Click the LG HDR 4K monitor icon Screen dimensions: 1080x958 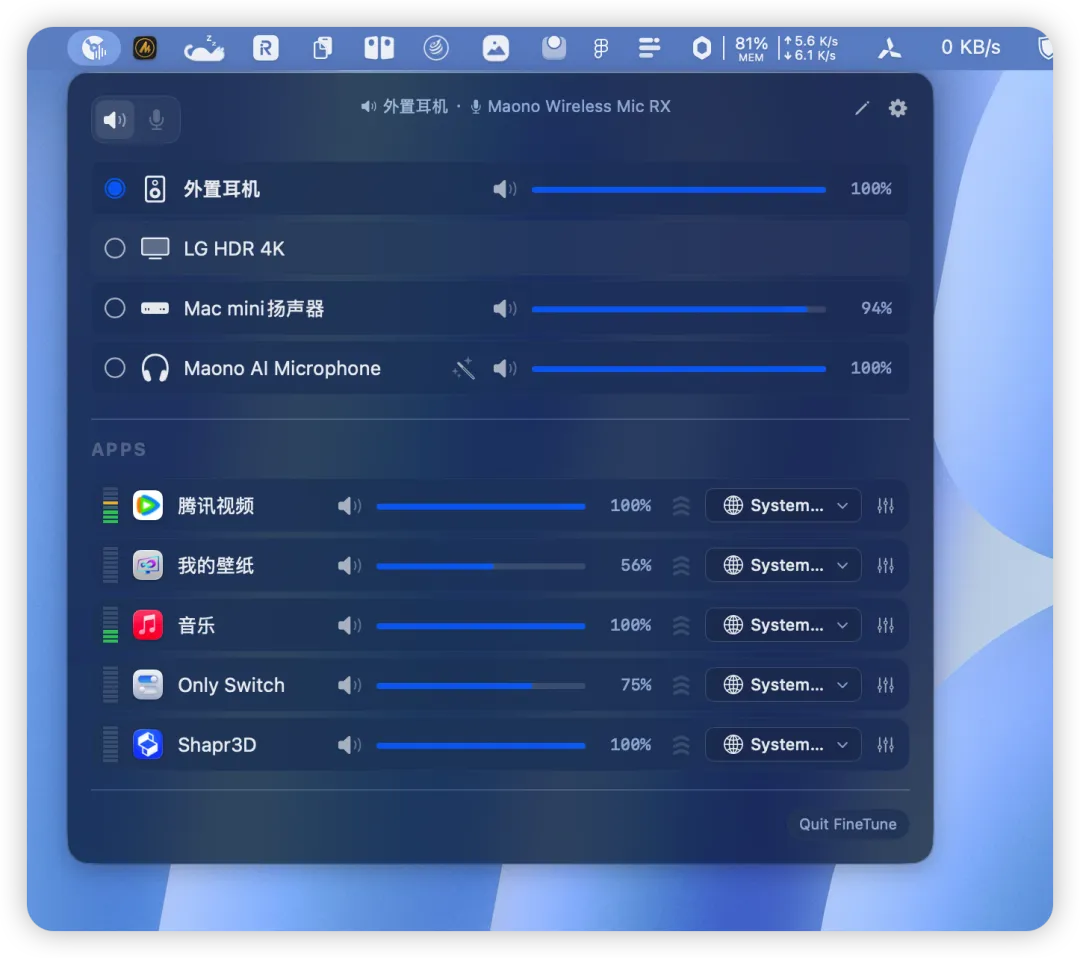pyautogui.click(x=155, y=248)
